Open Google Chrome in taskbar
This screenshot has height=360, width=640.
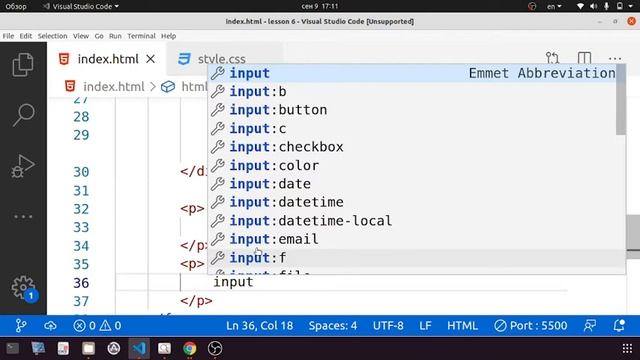[189, 348]
